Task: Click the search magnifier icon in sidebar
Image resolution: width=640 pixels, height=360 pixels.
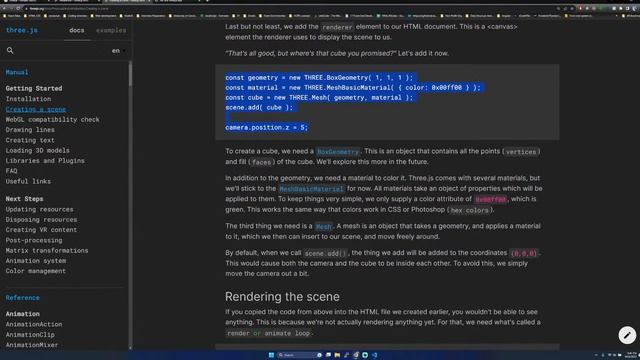Action: [x=10, y=50]
